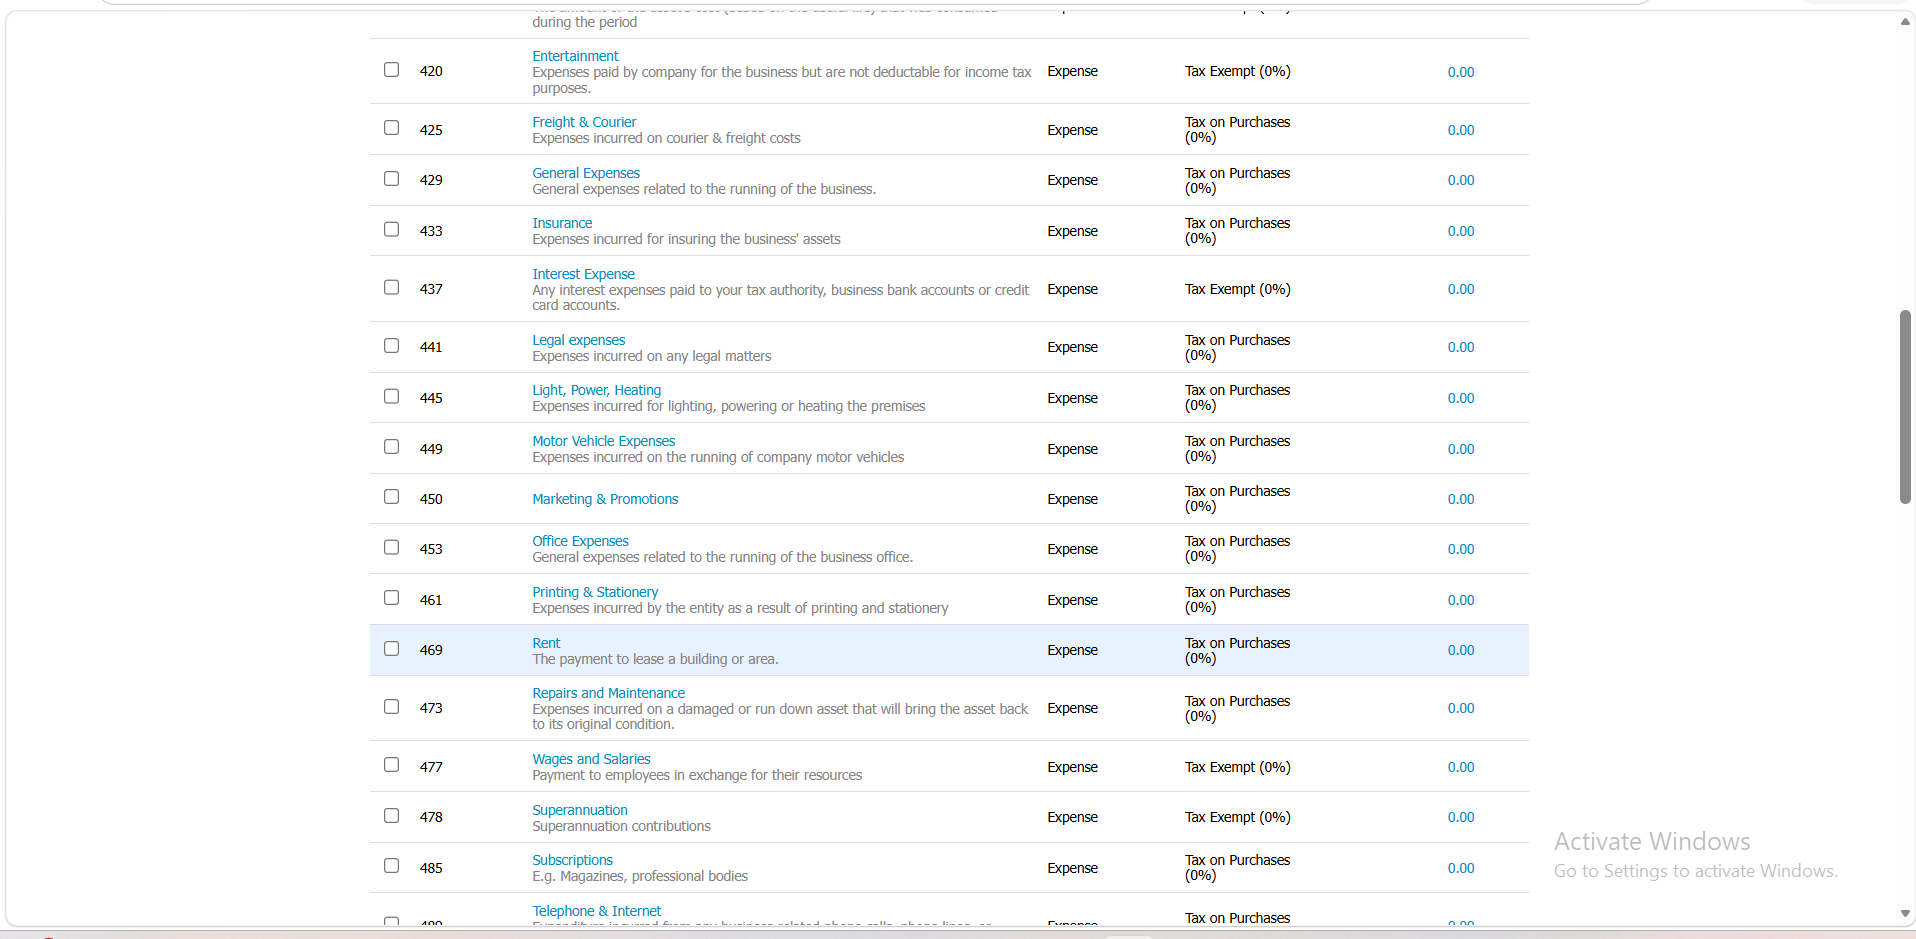Image resolution: width=1916 pixels, height=939 pixels.
Task: Open the Rent account link
Action: [546, 643]
